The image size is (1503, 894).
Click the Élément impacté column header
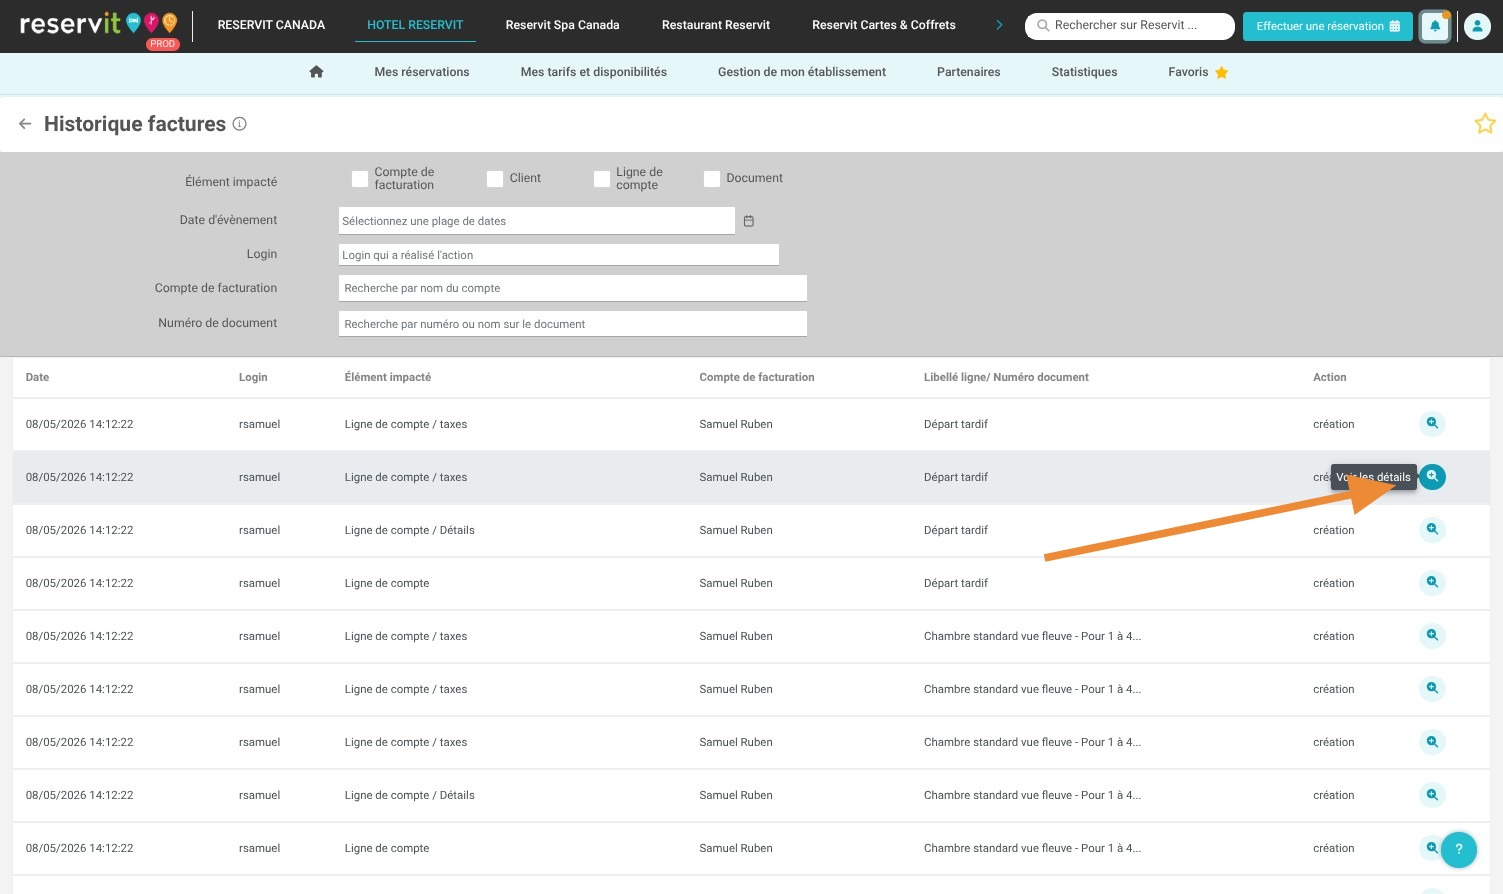(x=388, y=377)
